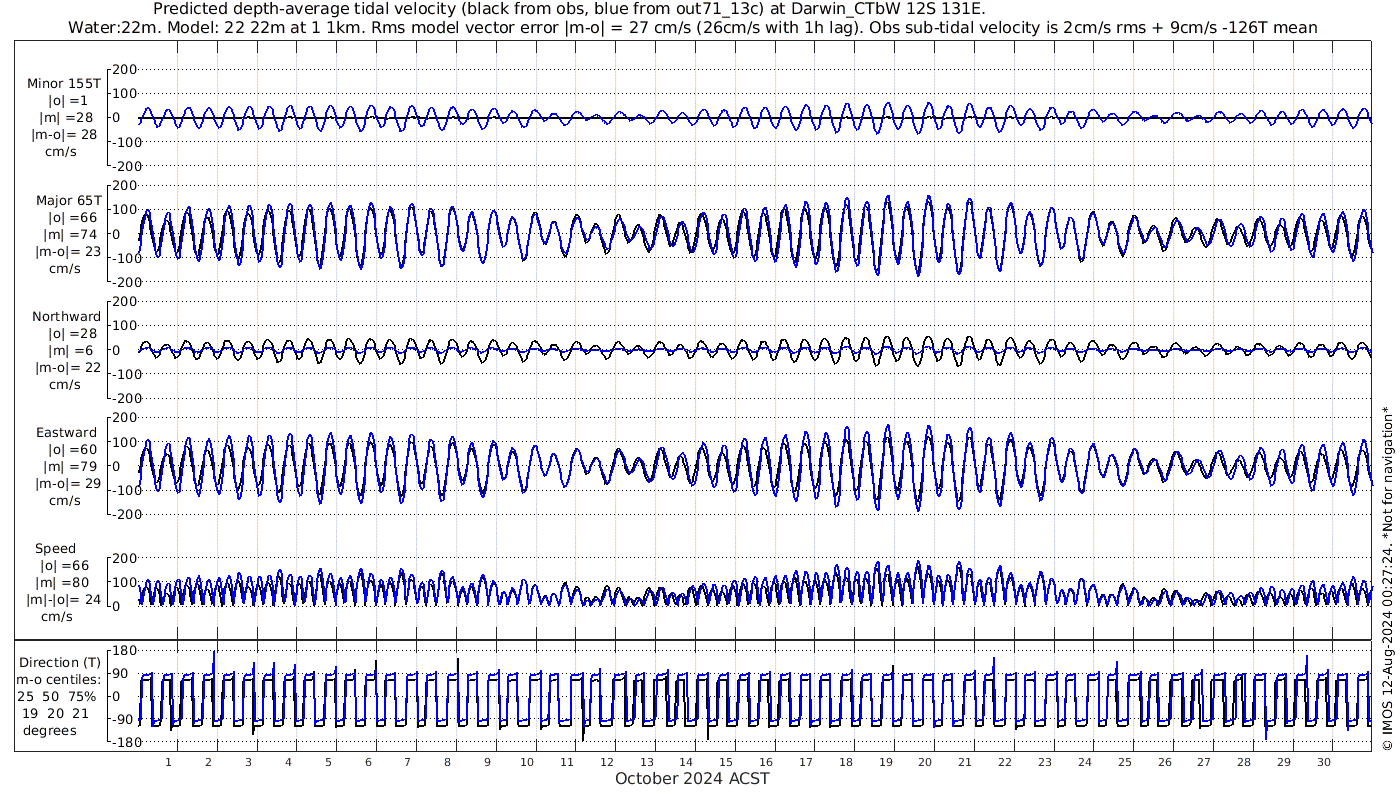Viewport: 1400px width, 800px height.
Task: Click day tick label '25' on x-axis
Action: coord(1124,762)
